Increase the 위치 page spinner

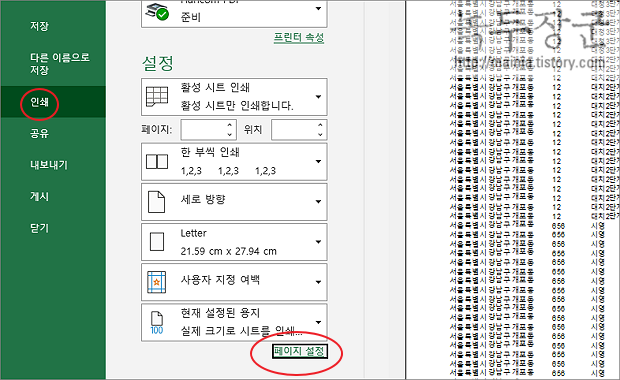(320, 125)
